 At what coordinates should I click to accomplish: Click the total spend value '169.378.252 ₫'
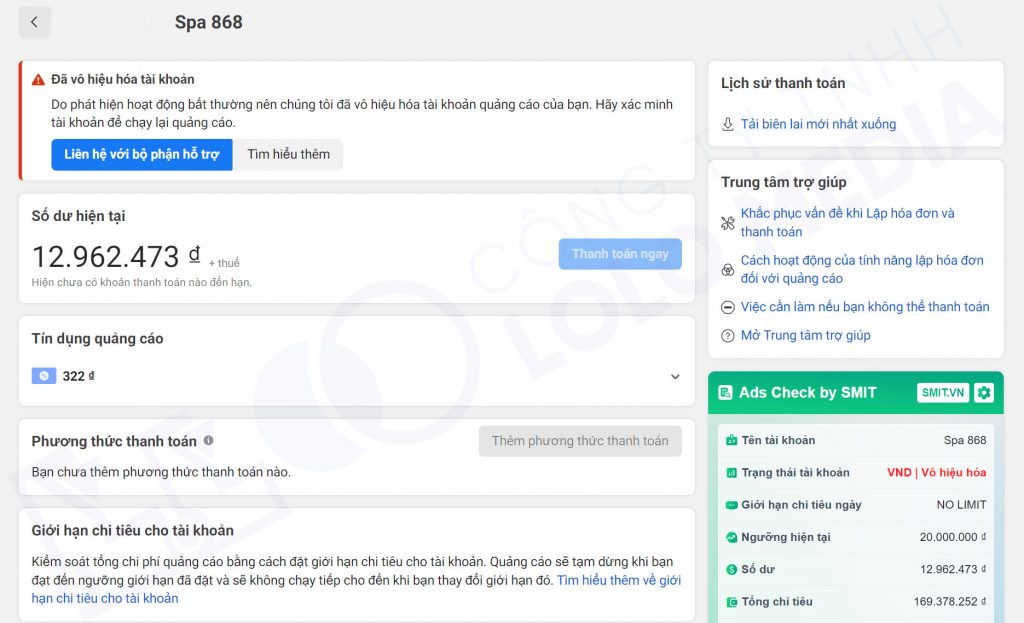pos(950,602)
